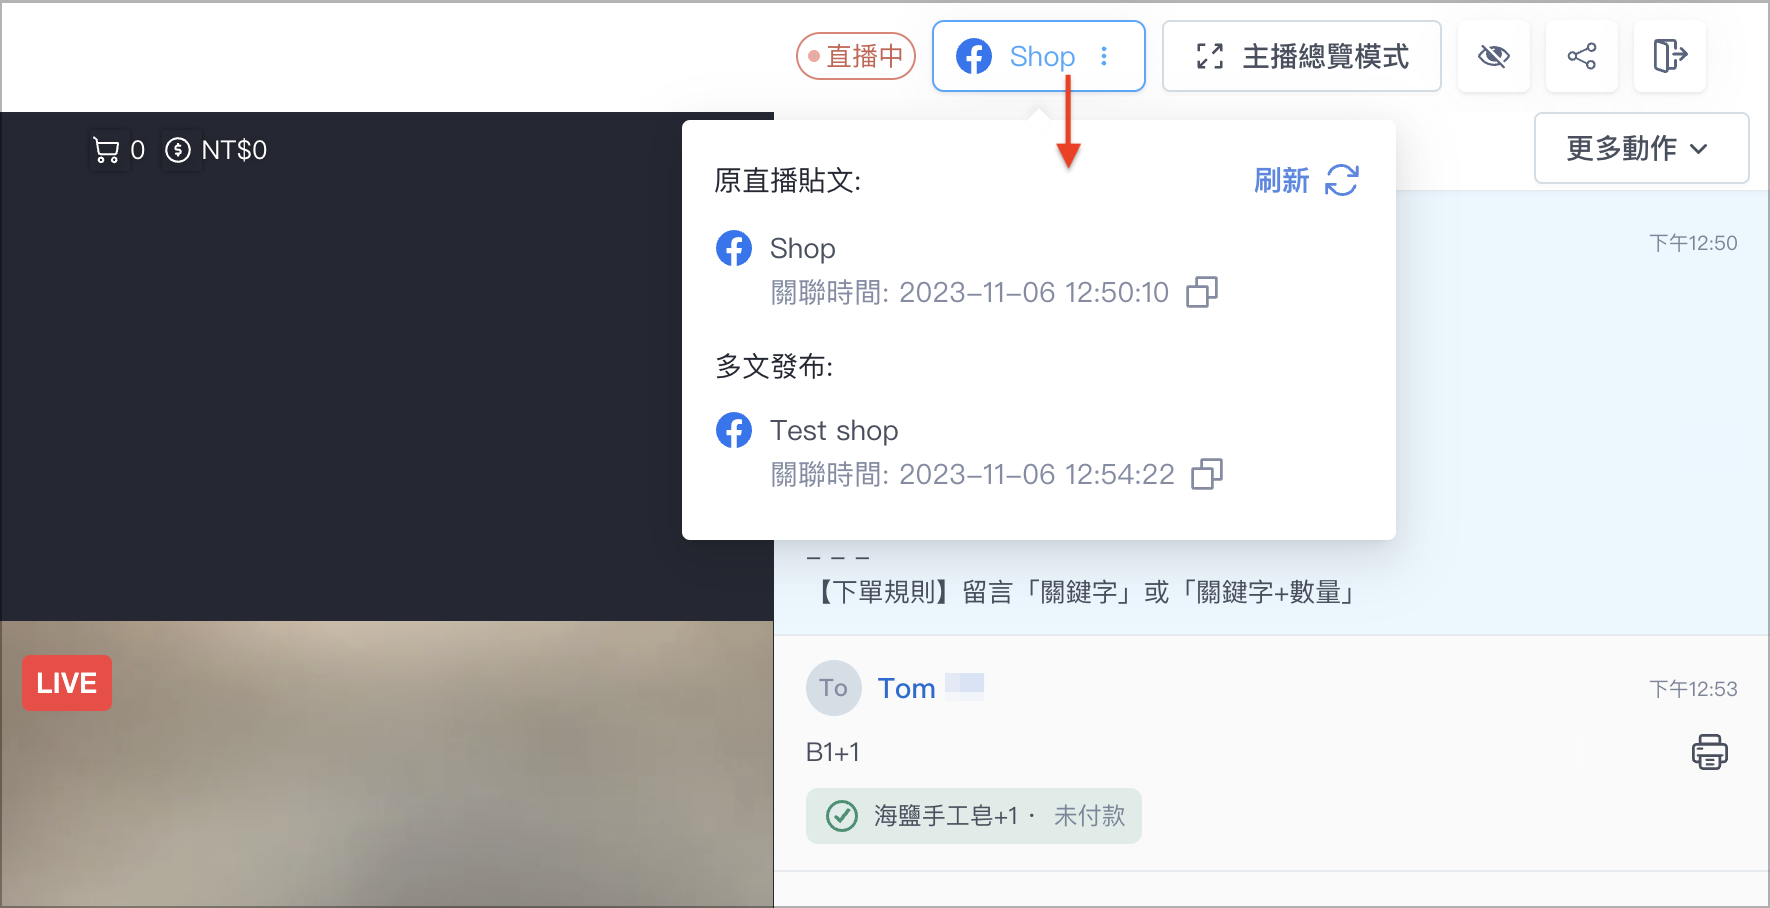
Task: Click the Facebook icon beside Shop post
Action: pyautogui.click(x=734, y=248)
